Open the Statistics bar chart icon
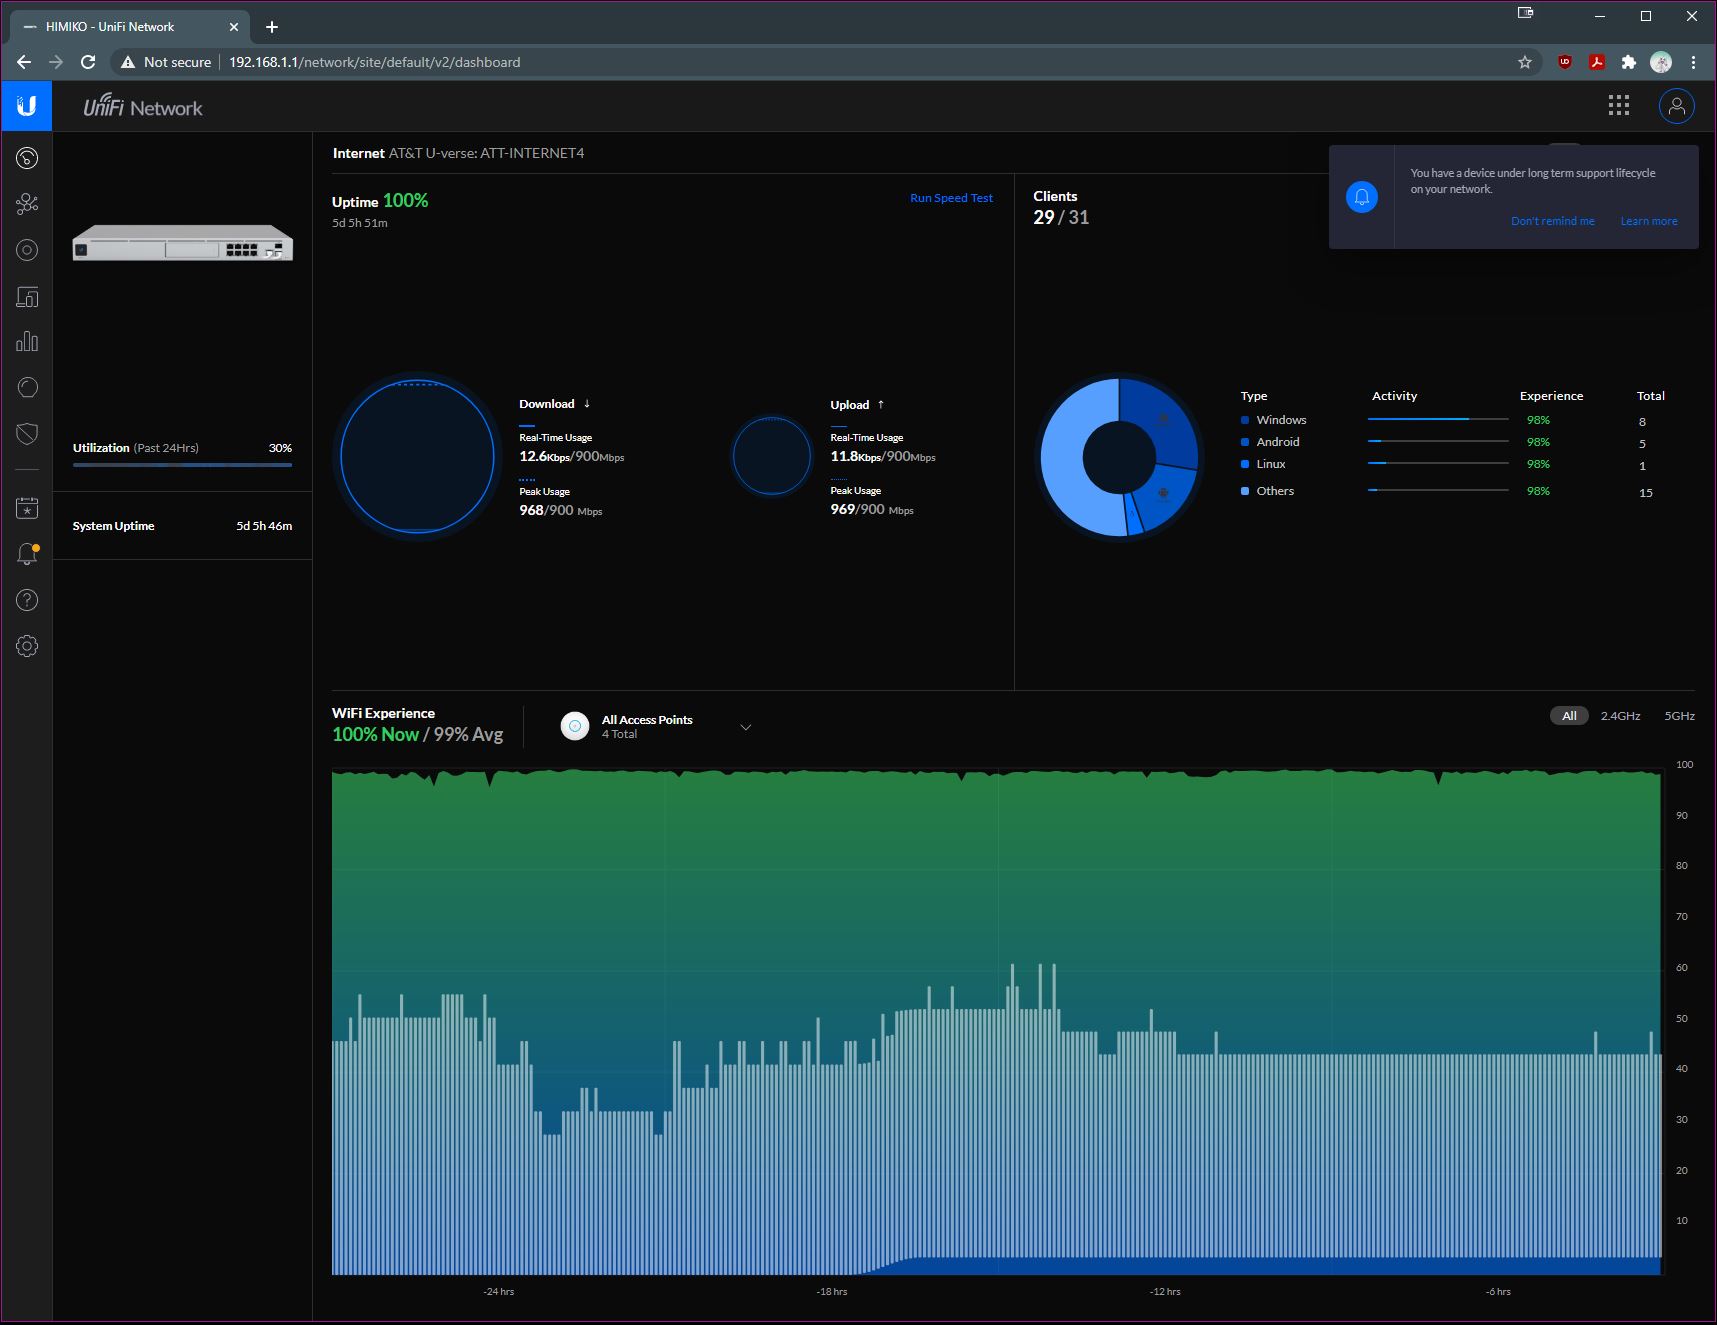This screenshot has height=1325, width=1717. coord(27,342)
